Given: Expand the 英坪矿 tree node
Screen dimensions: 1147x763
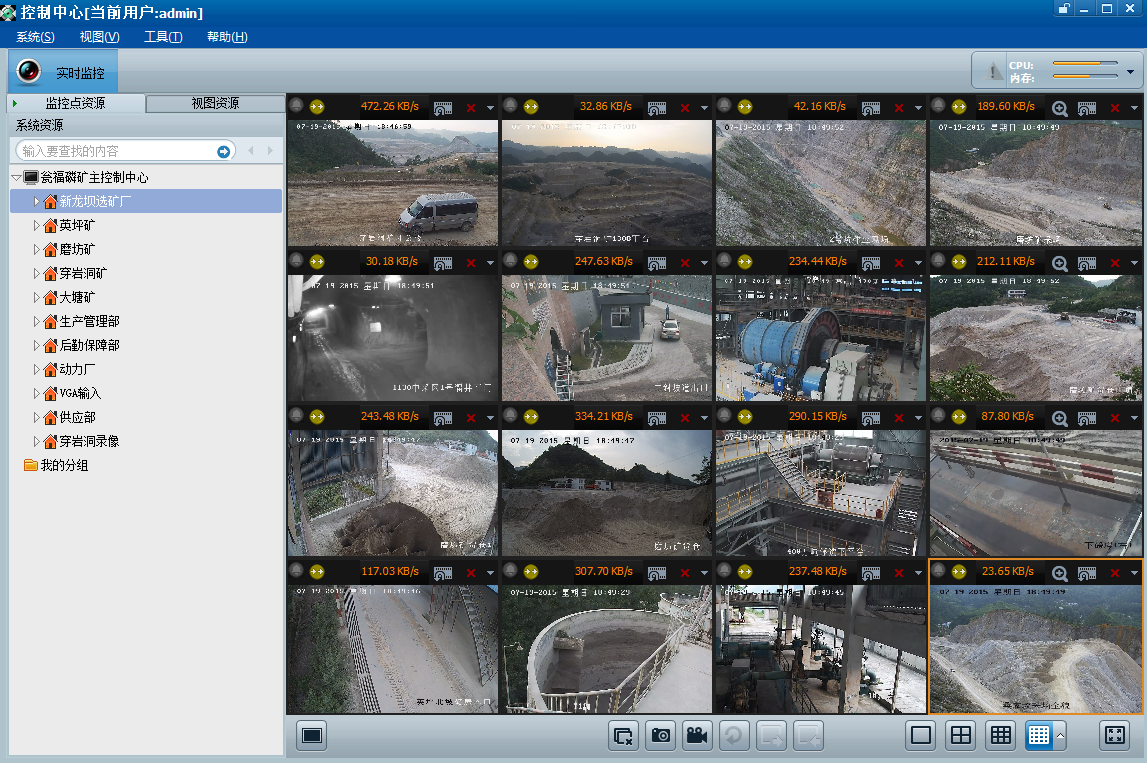Looking at the screenshot, I should pyautogui.click(x=36, y=226).
